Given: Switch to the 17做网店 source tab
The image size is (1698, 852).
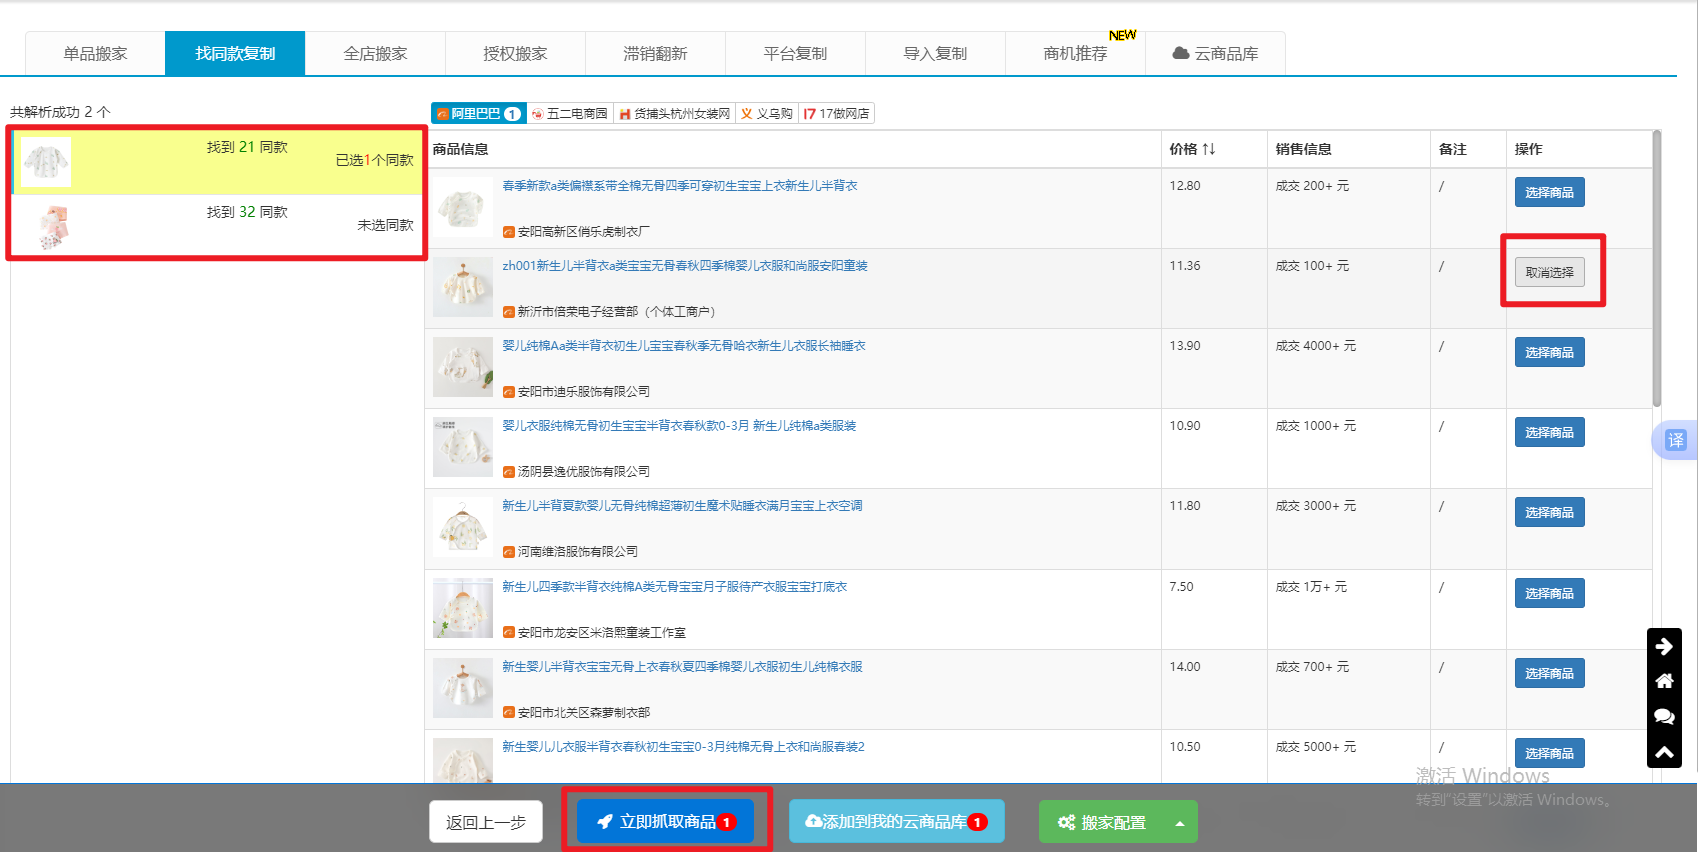Looking at the screenshot, I should 836,114.
